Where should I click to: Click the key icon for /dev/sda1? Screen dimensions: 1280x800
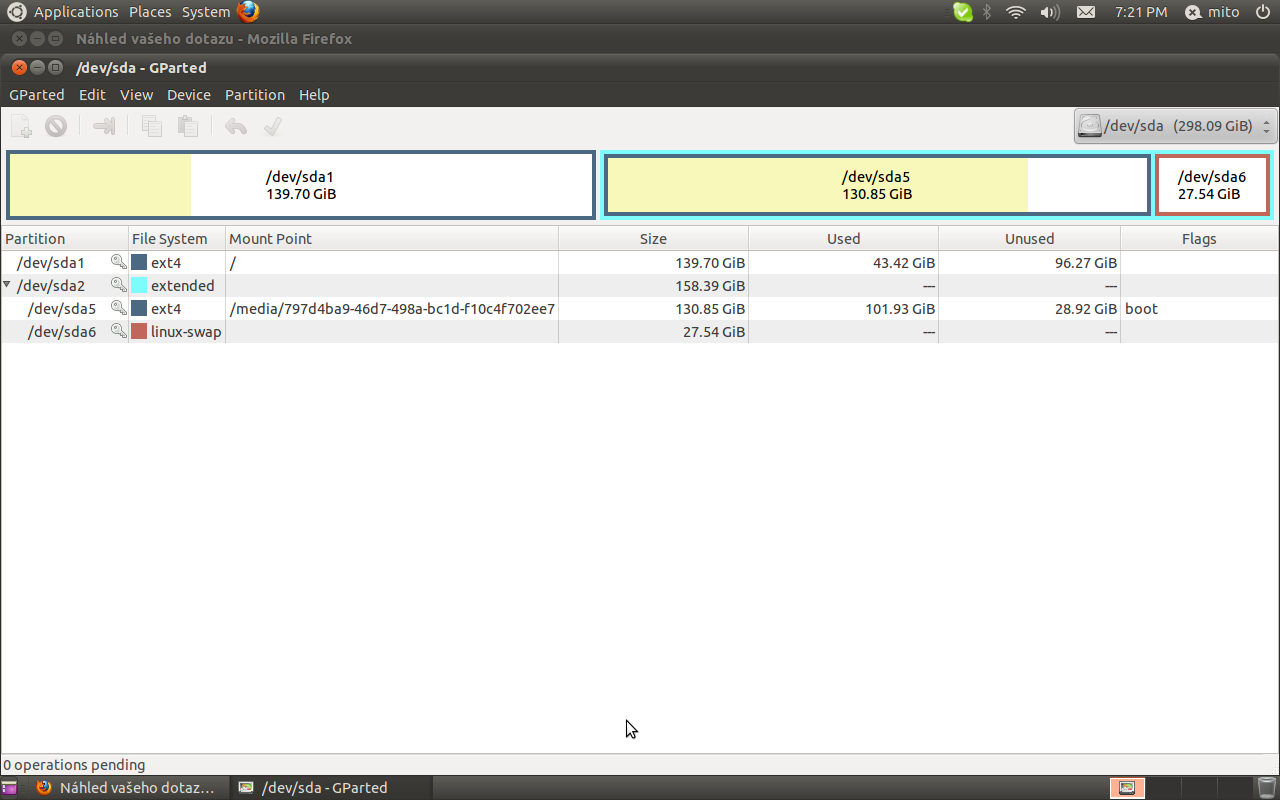click(119, 262)
